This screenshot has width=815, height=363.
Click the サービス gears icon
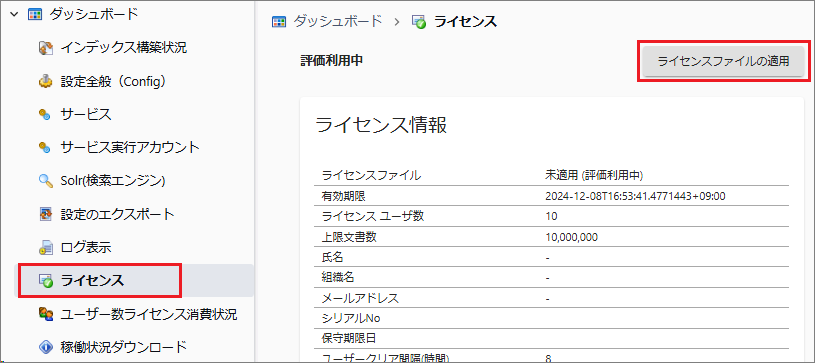46,114
